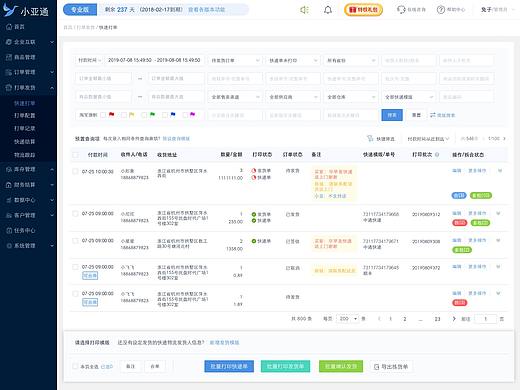Tick the yellow flag checkbox
The width and height of the screenshot is (520, 390).
point(124,115)
